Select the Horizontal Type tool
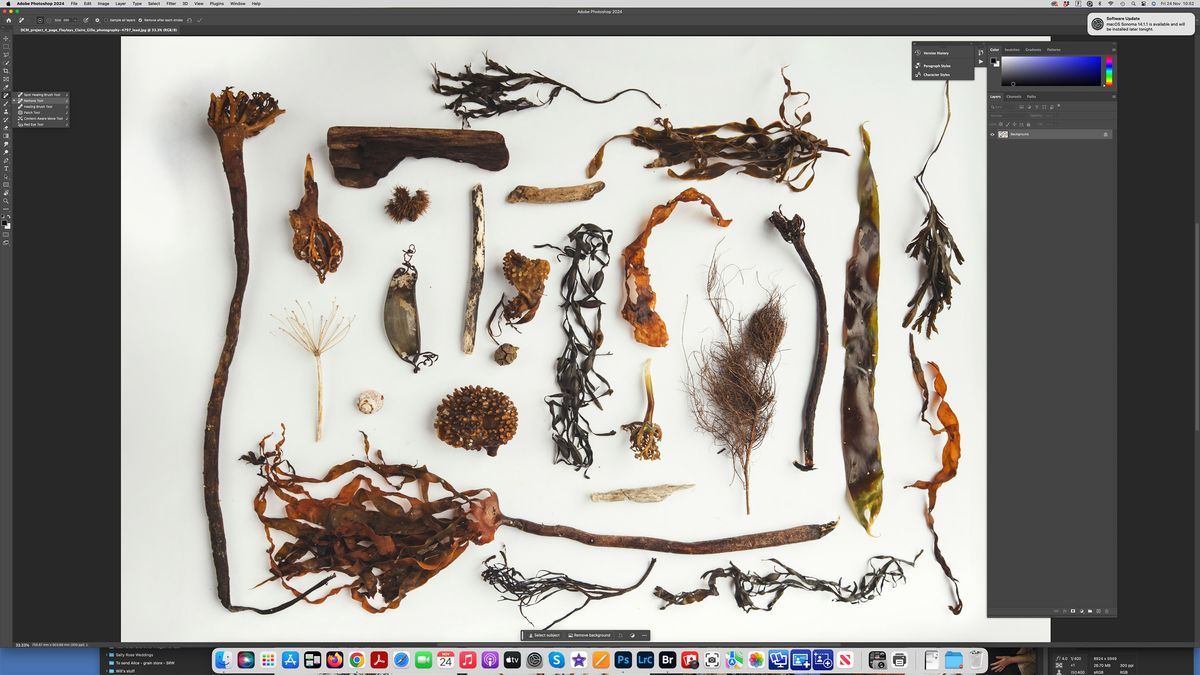 tap(5, 168)
